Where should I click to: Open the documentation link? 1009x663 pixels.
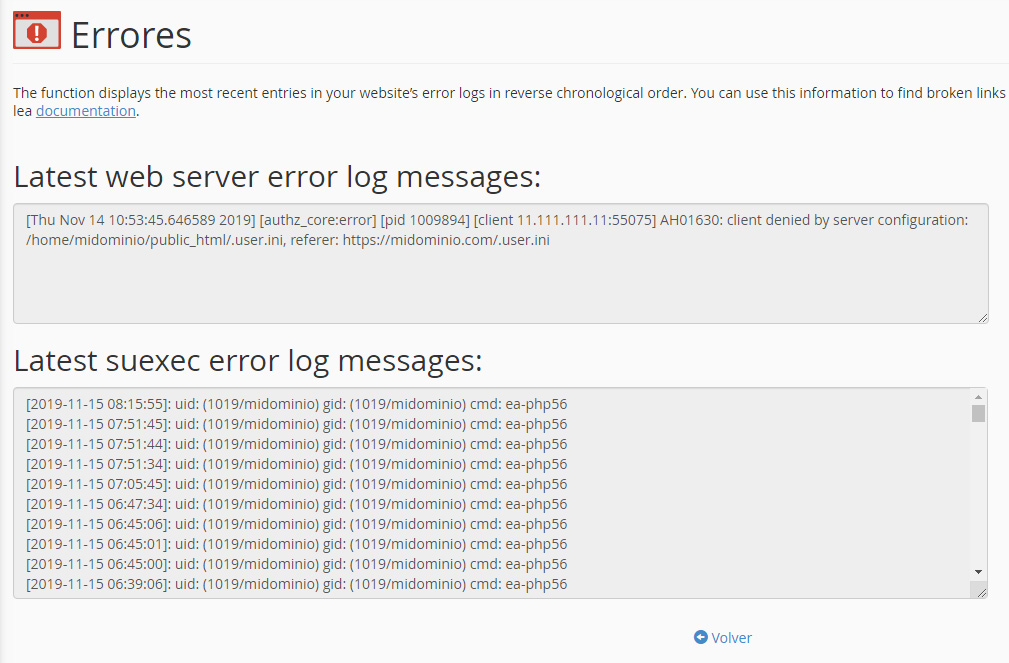pyautogui.click(x=86, y=111)
